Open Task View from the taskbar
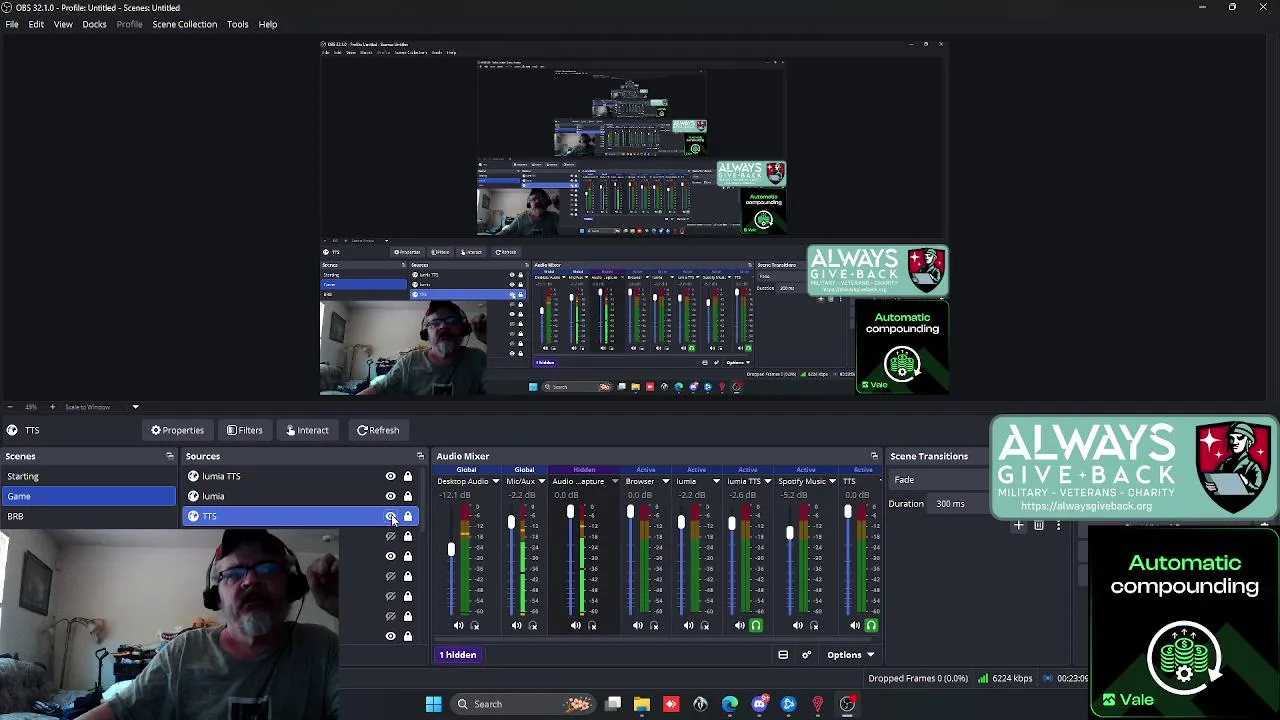This screenshot has width=1280, height=720. (613, 704)
